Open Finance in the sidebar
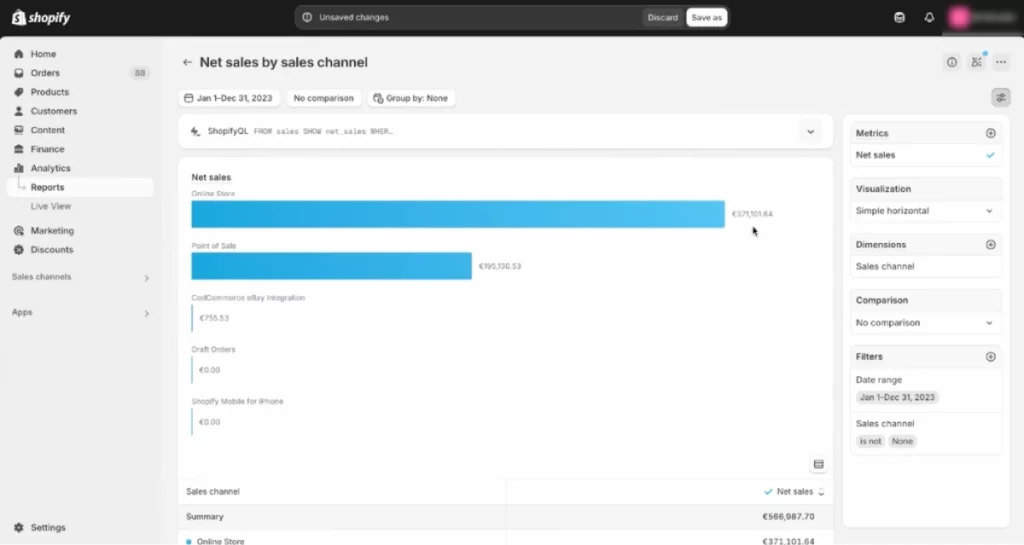 (x=48, y=149)
